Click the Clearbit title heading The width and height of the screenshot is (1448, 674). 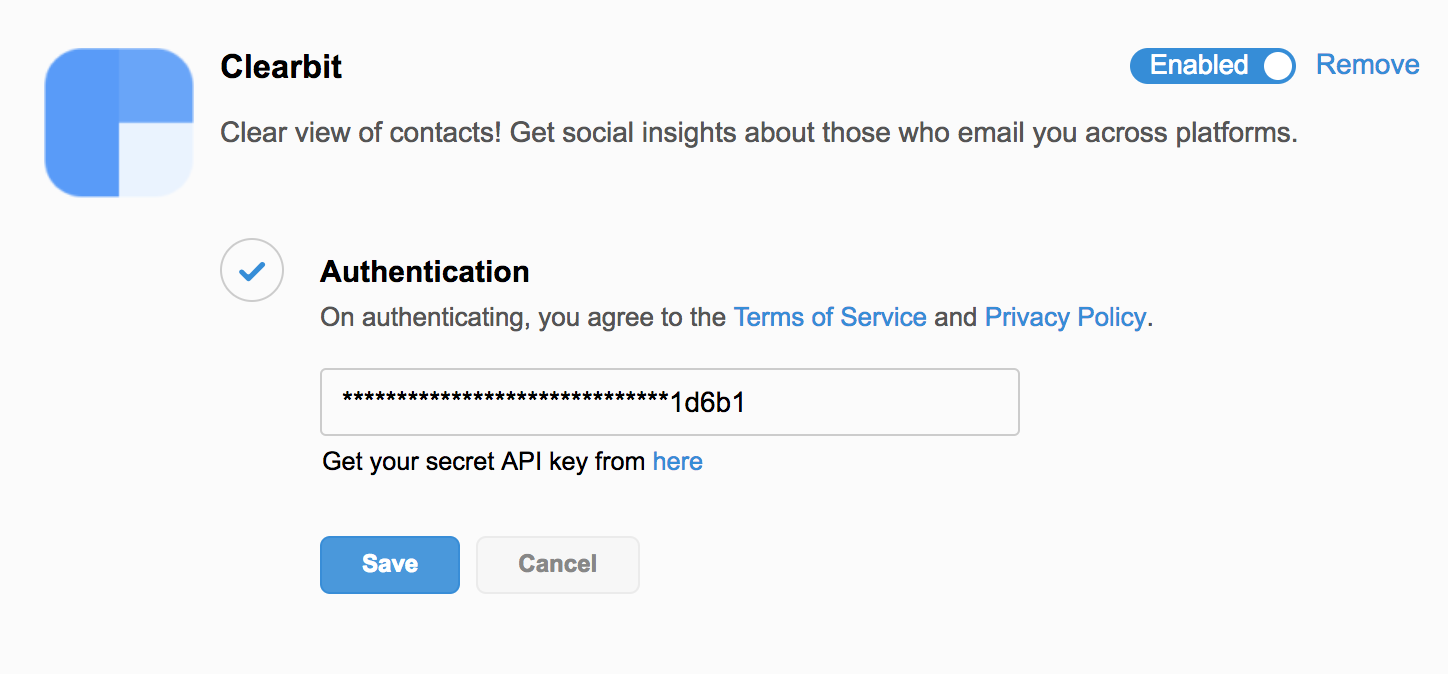click(281, 67)
